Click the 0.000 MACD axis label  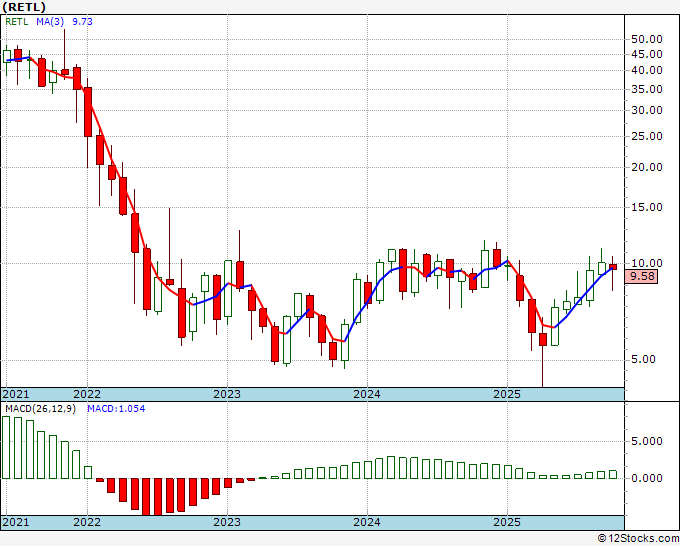point(647,478)
